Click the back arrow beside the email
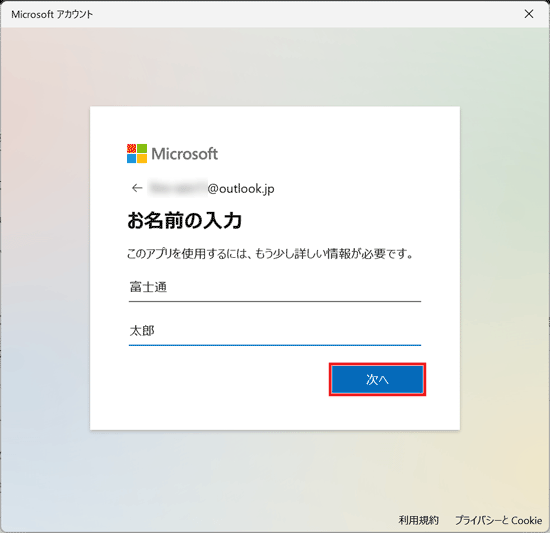Viewport: 550px width, 533px height. pos(137,188)
